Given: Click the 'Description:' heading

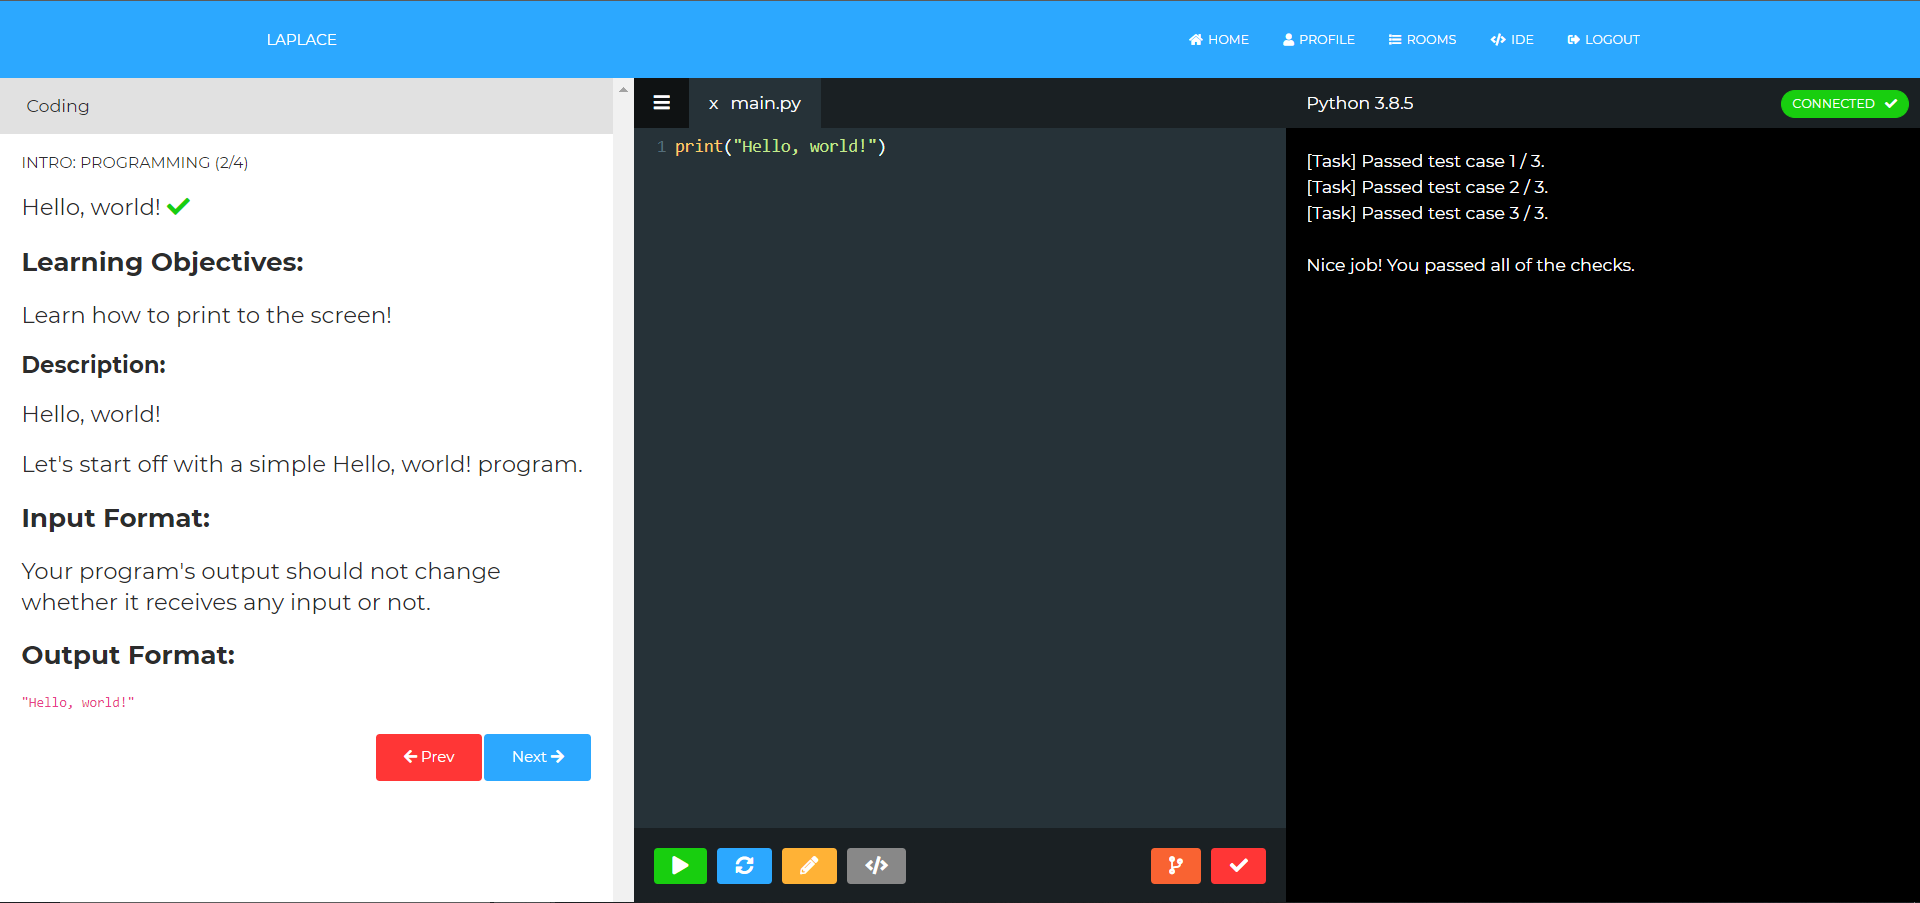Looking at the screenshot, I should (x=94, y=365).
